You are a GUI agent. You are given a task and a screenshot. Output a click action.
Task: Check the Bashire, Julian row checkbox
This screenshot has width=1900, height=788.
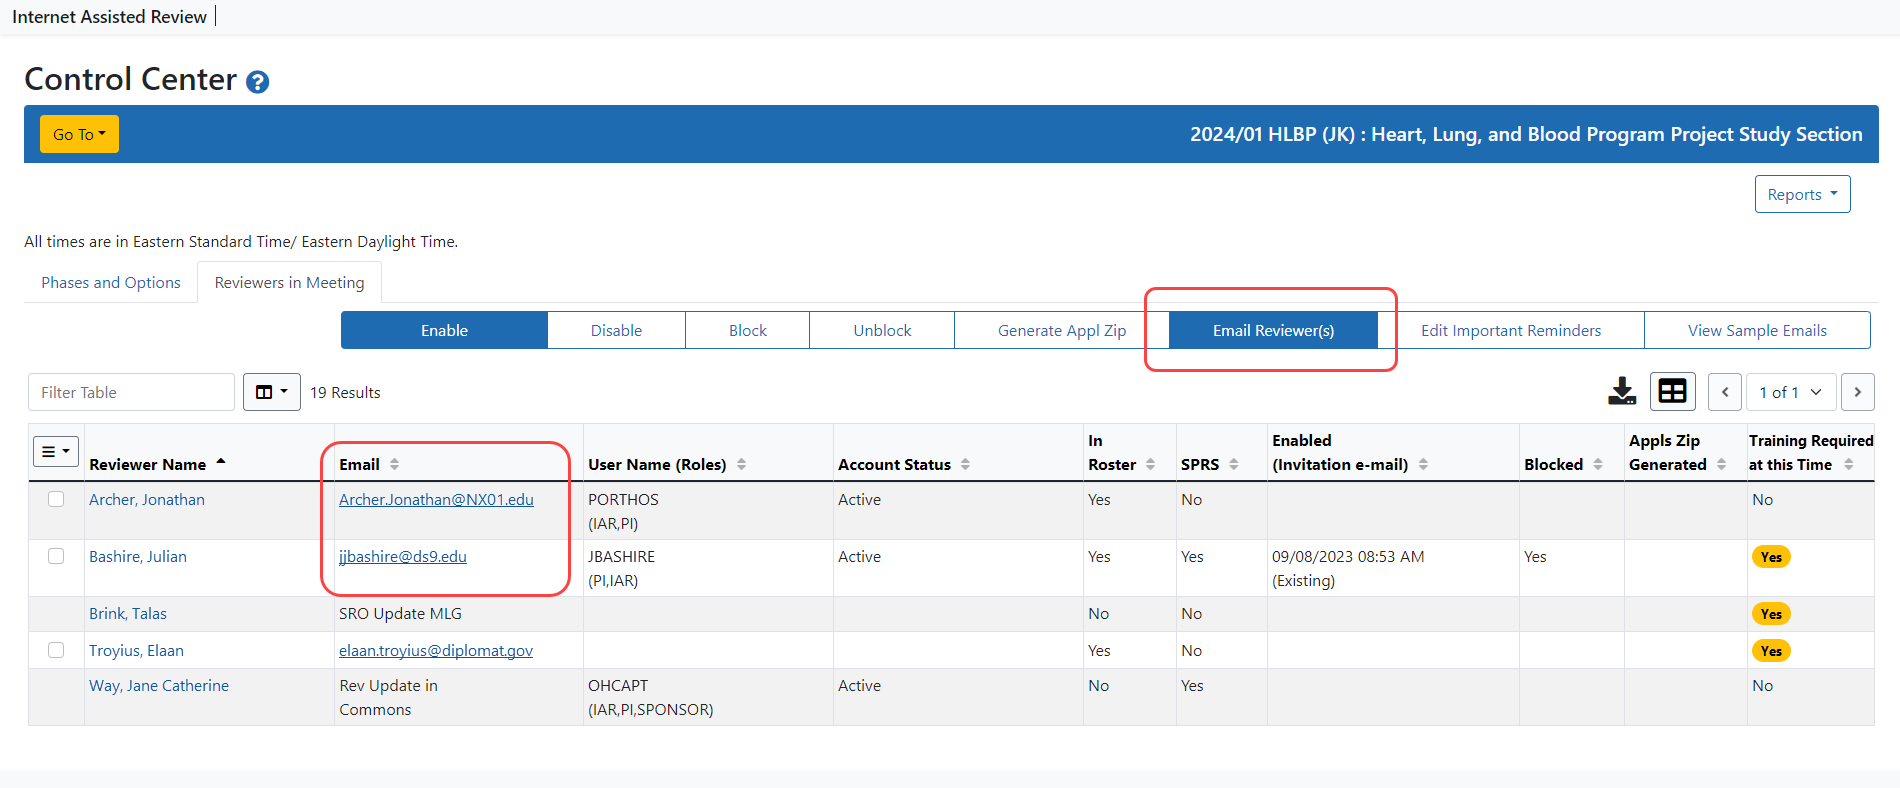click(x=56, y=556)
